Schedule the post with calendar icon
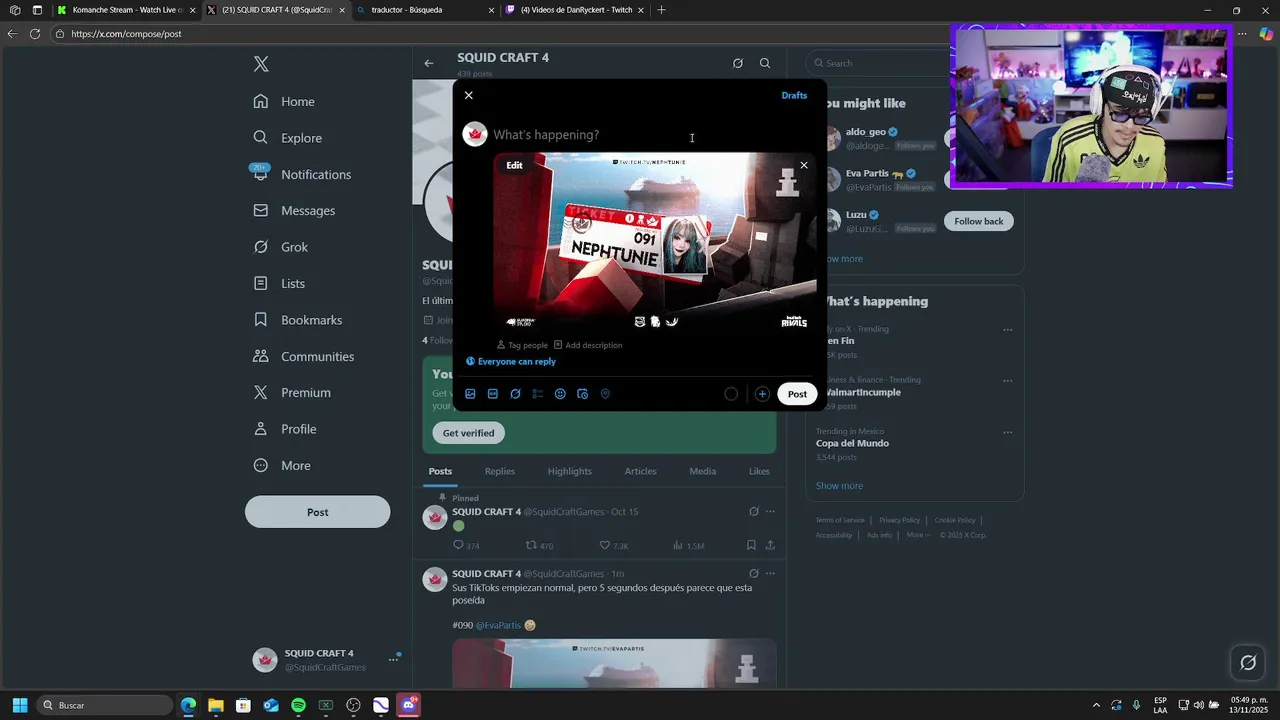The height and width of the screenshot is (720, 1280). [583, 394]
